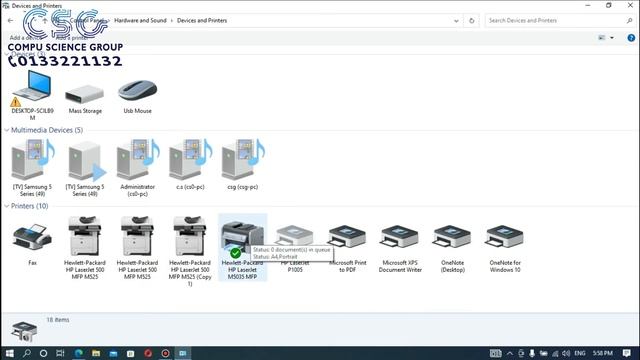Launch Microsoft Edge from the taskbar
The width and height of the screenshot is (640, 360).
(79, 353)
